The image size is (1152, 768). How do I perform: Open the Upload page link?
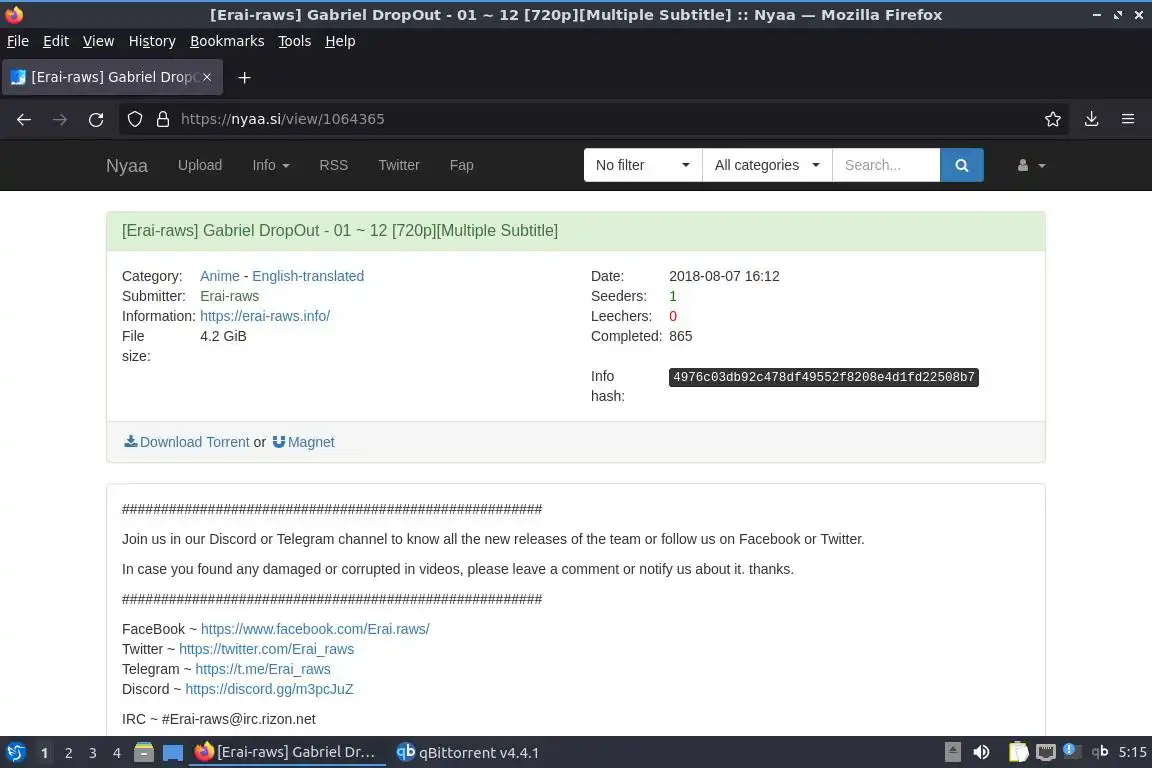(200, 165)
